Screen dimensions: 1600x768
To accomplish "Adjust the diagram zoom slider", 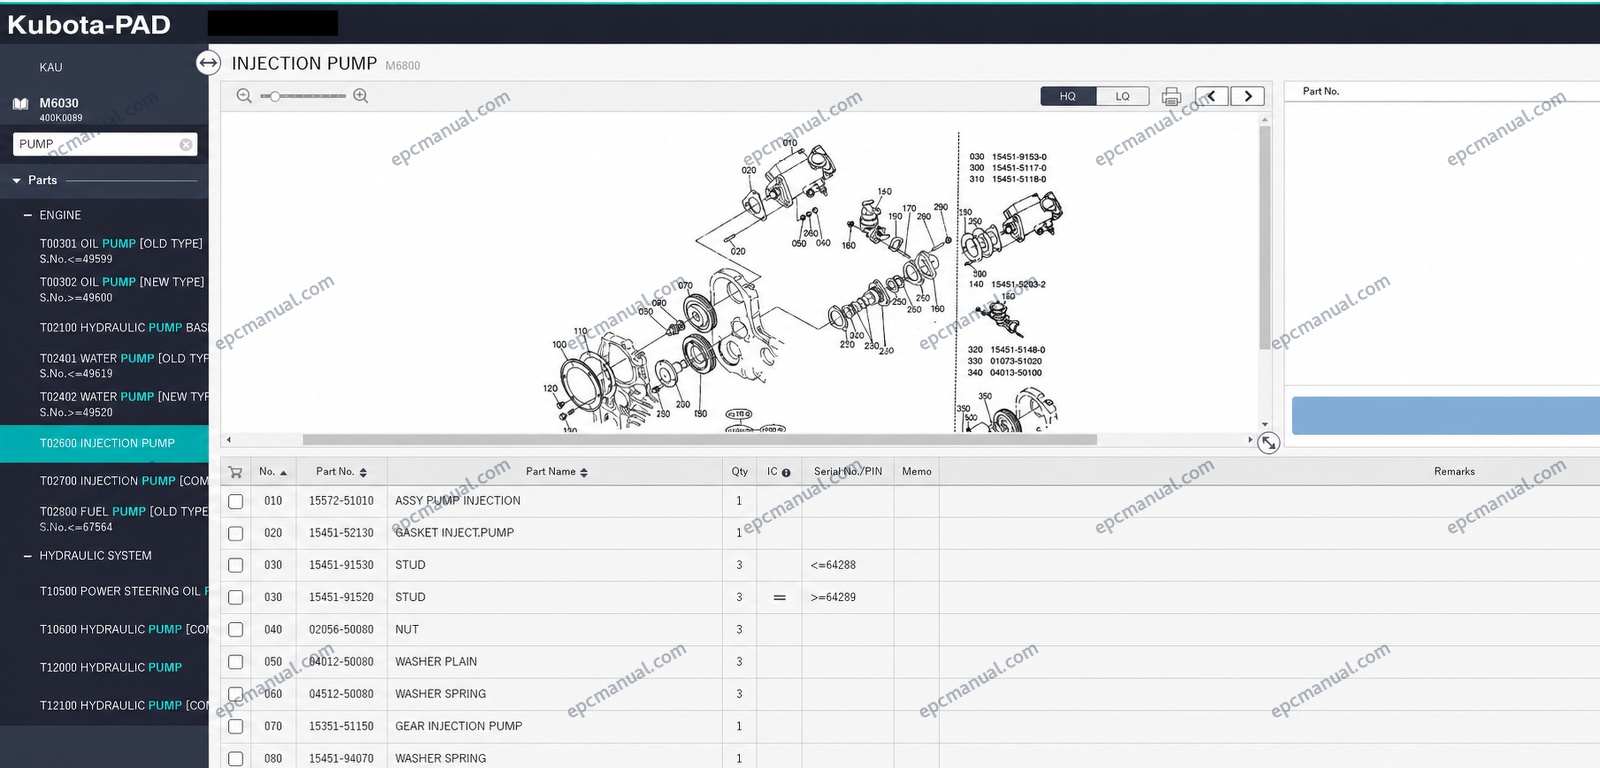I will pos(275,96).
